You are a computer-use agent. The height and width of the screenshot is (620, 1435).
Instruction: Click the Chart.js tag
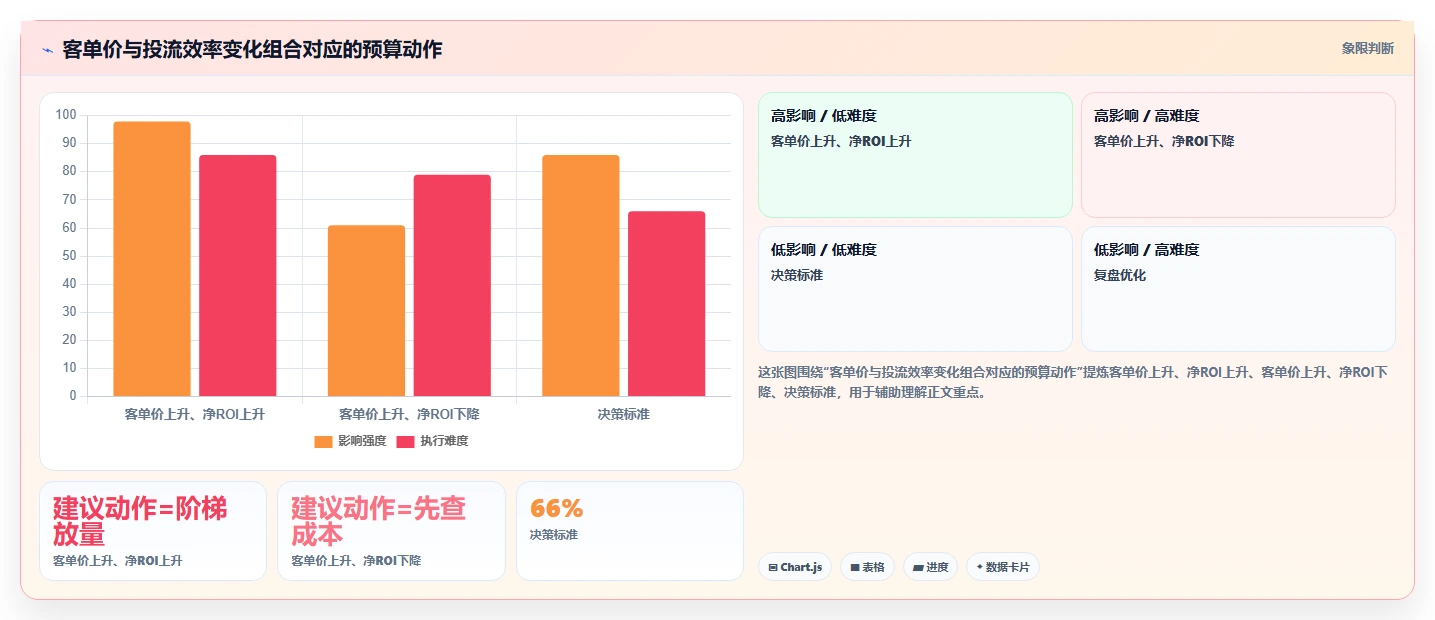pos(795,567)
